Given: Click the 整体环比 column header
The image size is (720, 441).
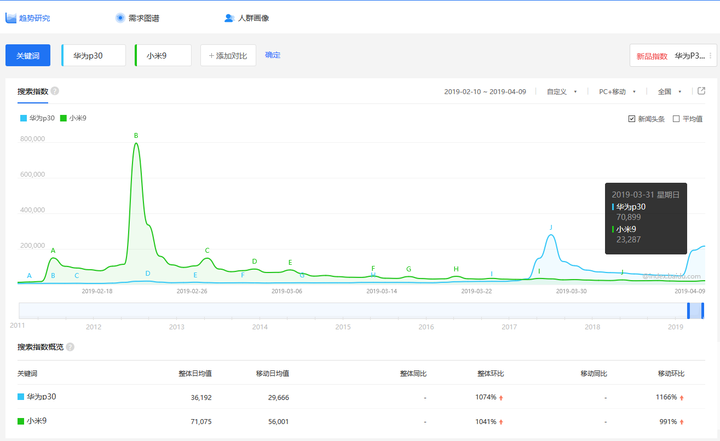Looking at the screenshot, I should tap(491, 373).
